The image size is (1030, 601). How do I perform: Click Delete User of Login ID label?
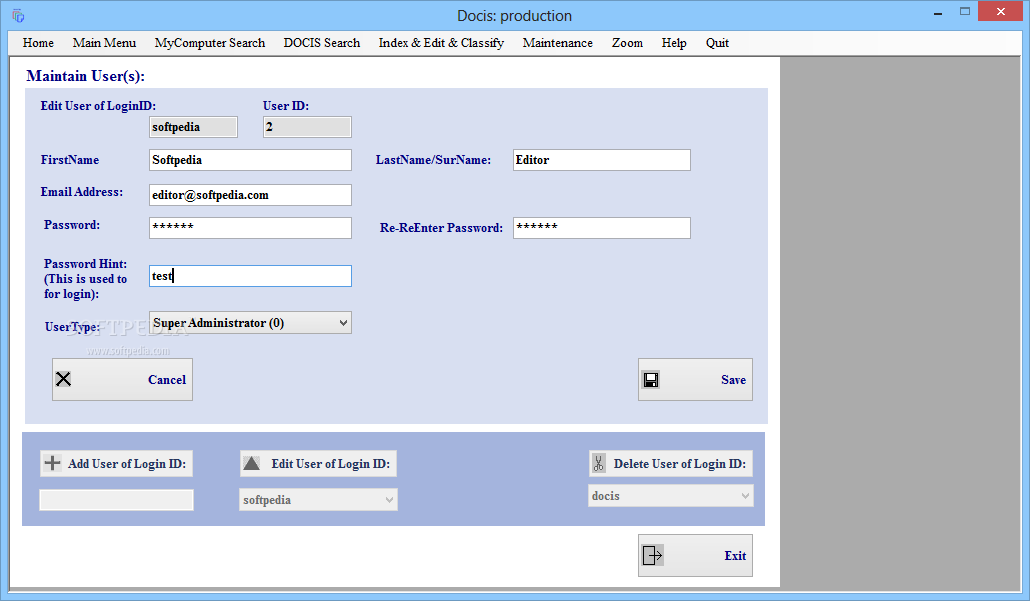[x=680, y=464]
